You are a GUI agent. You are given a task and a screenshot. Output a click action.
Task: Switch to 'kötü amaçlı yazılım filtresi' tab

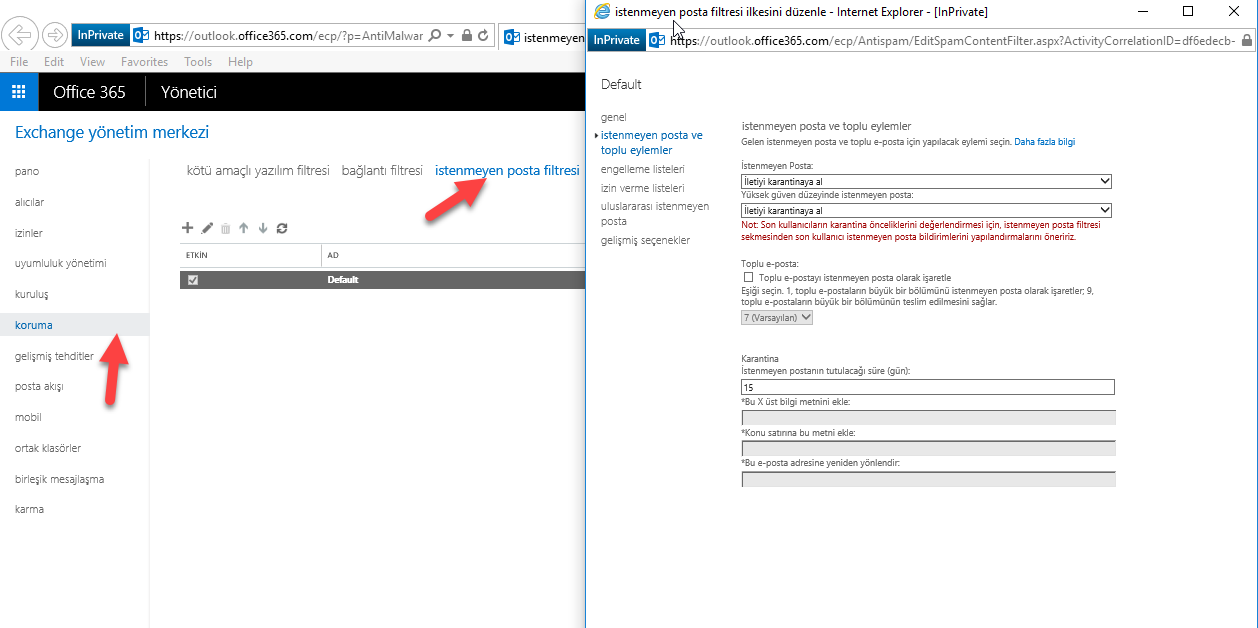click(x=258, y=171)
